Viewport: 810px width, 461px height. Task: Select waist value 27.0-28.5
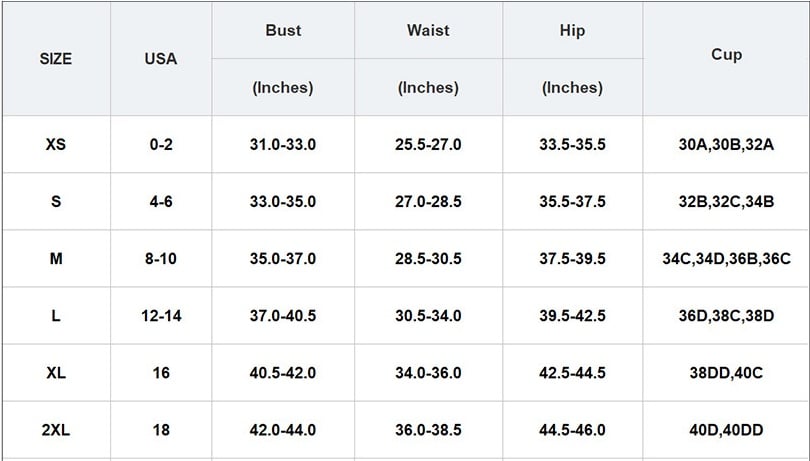pos(428,201)
